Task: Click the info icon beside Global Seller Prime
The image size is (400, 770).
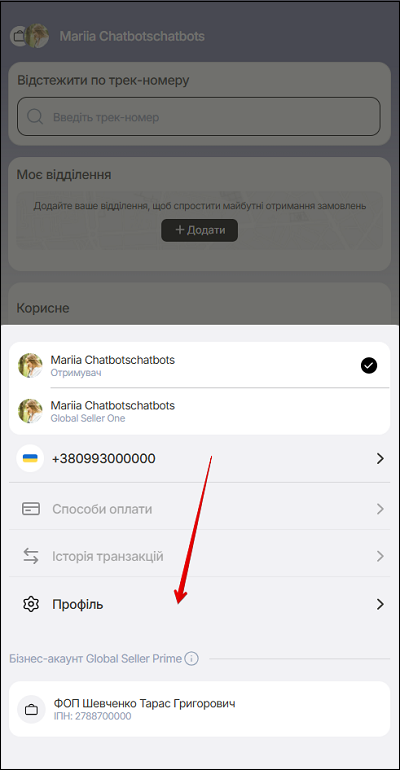Action: point(191,658)
